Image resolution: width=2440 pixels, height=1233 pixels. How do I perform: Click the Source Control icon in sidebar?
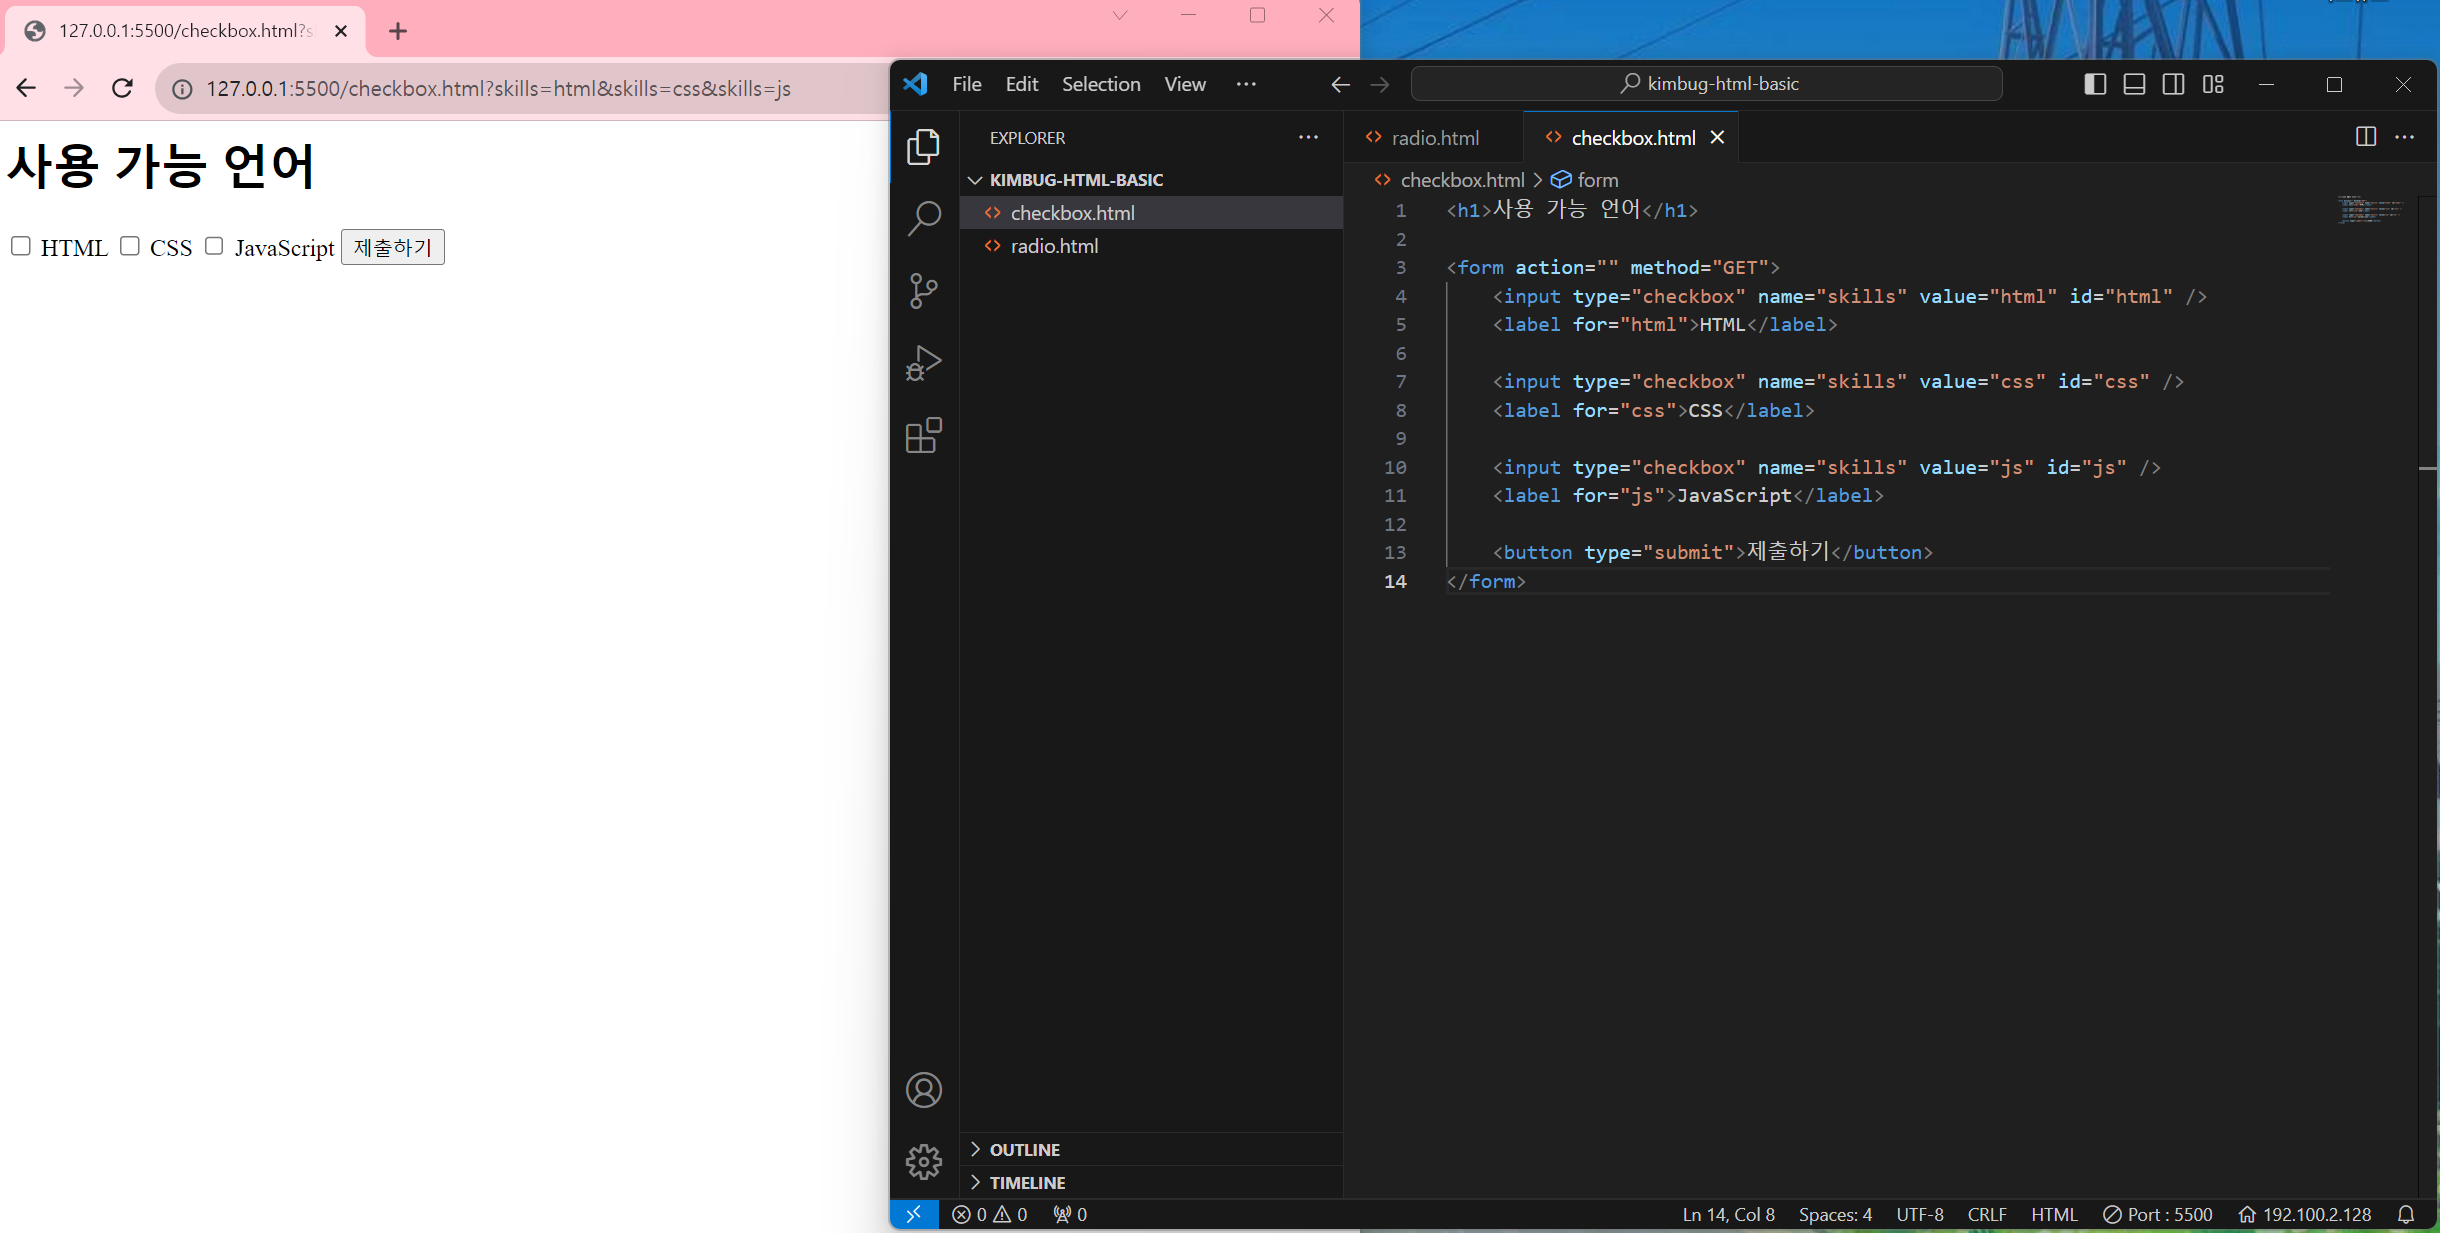pyautogui.click(x=924, y=289)
